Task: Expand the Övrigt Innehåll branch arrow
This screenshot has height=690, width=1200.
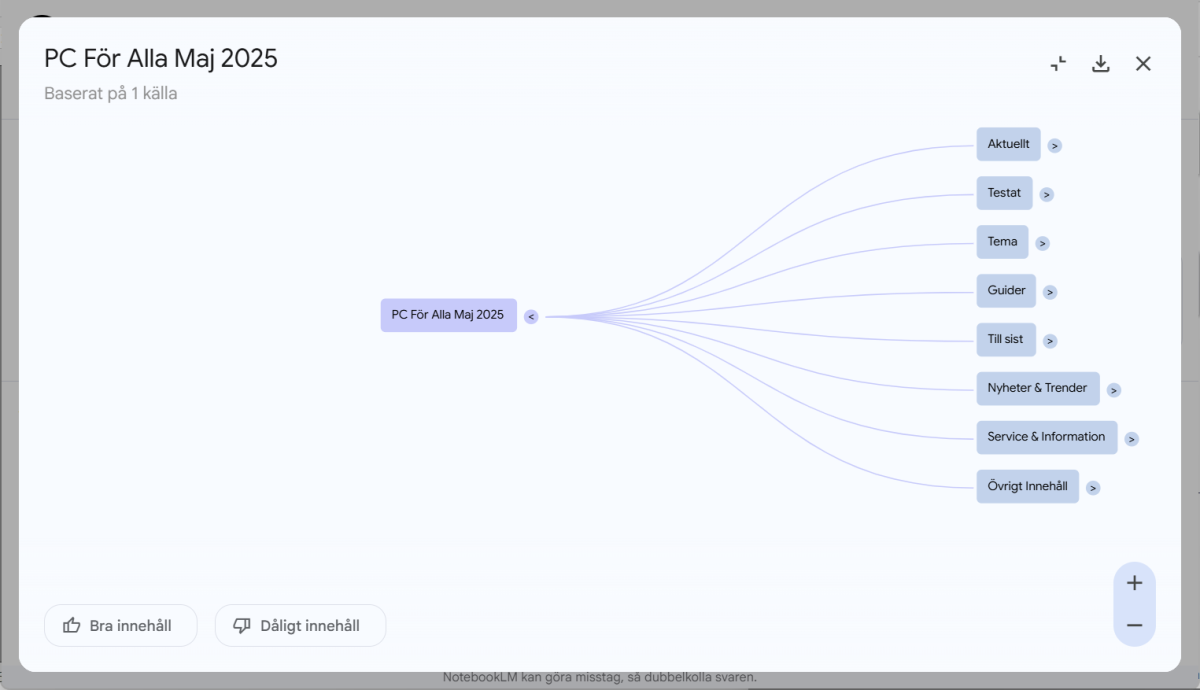Action: (x=1093, y=488)
